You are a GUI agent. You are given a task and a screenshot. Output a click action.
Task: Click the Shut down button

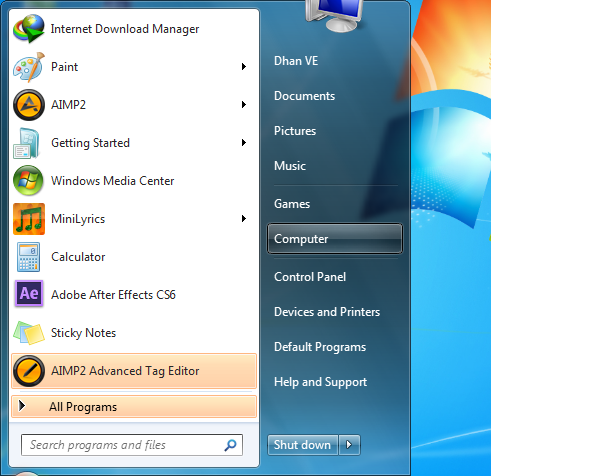pos(303,445)
